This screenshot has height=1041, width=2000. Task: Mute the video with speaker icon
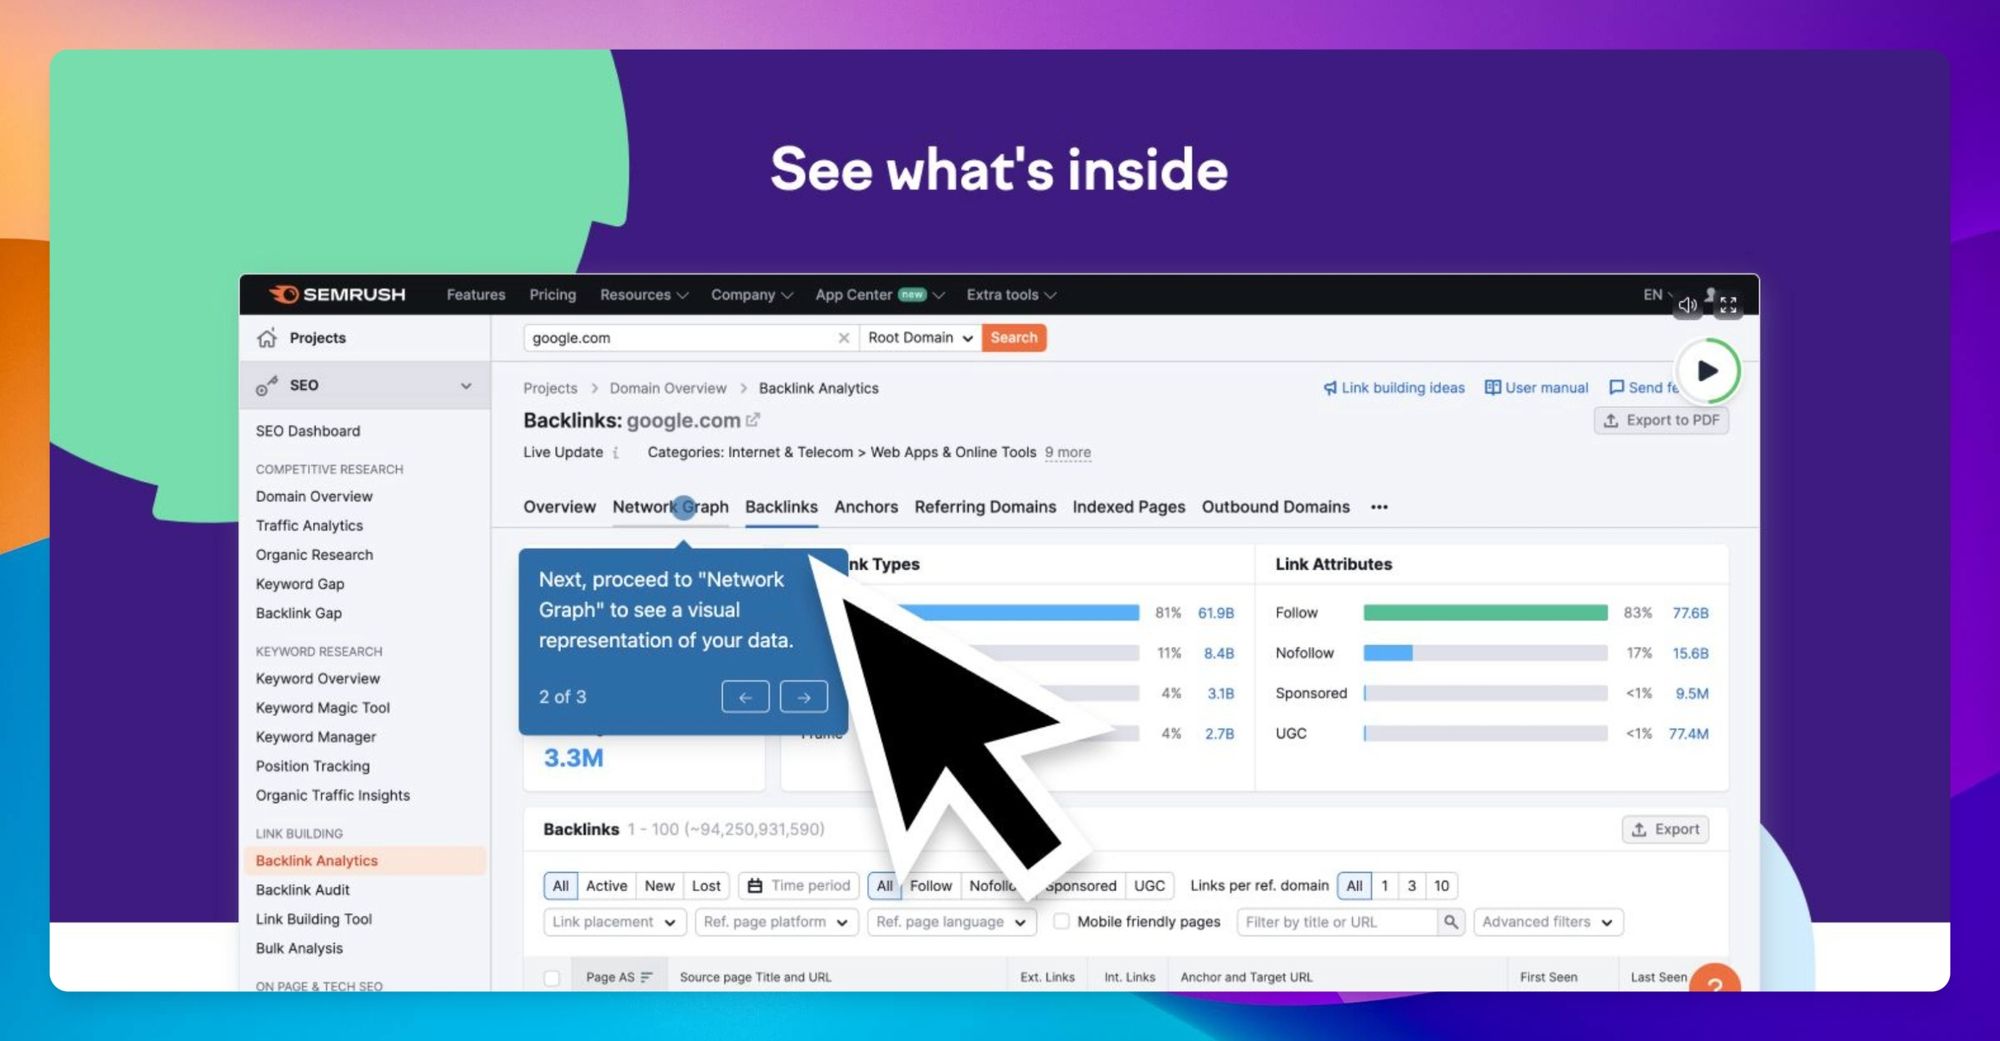pos(1688,305)
